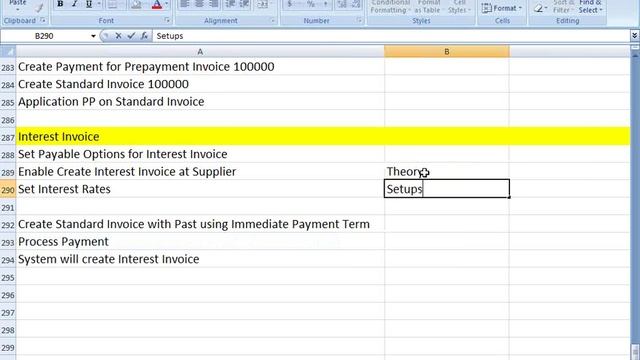640x360 pixels.
Task: Select cell 'Set Payable Options for Interest Invoice'
Action: (x=200, y=154)
